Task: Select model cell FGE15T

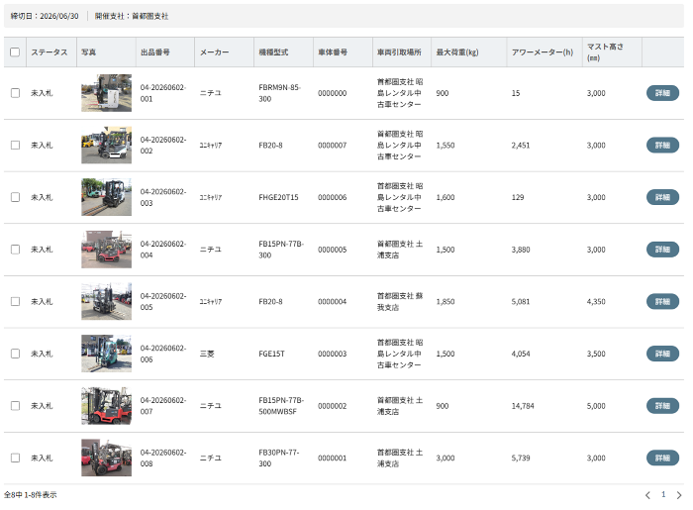Action: (x=271, y=354)
